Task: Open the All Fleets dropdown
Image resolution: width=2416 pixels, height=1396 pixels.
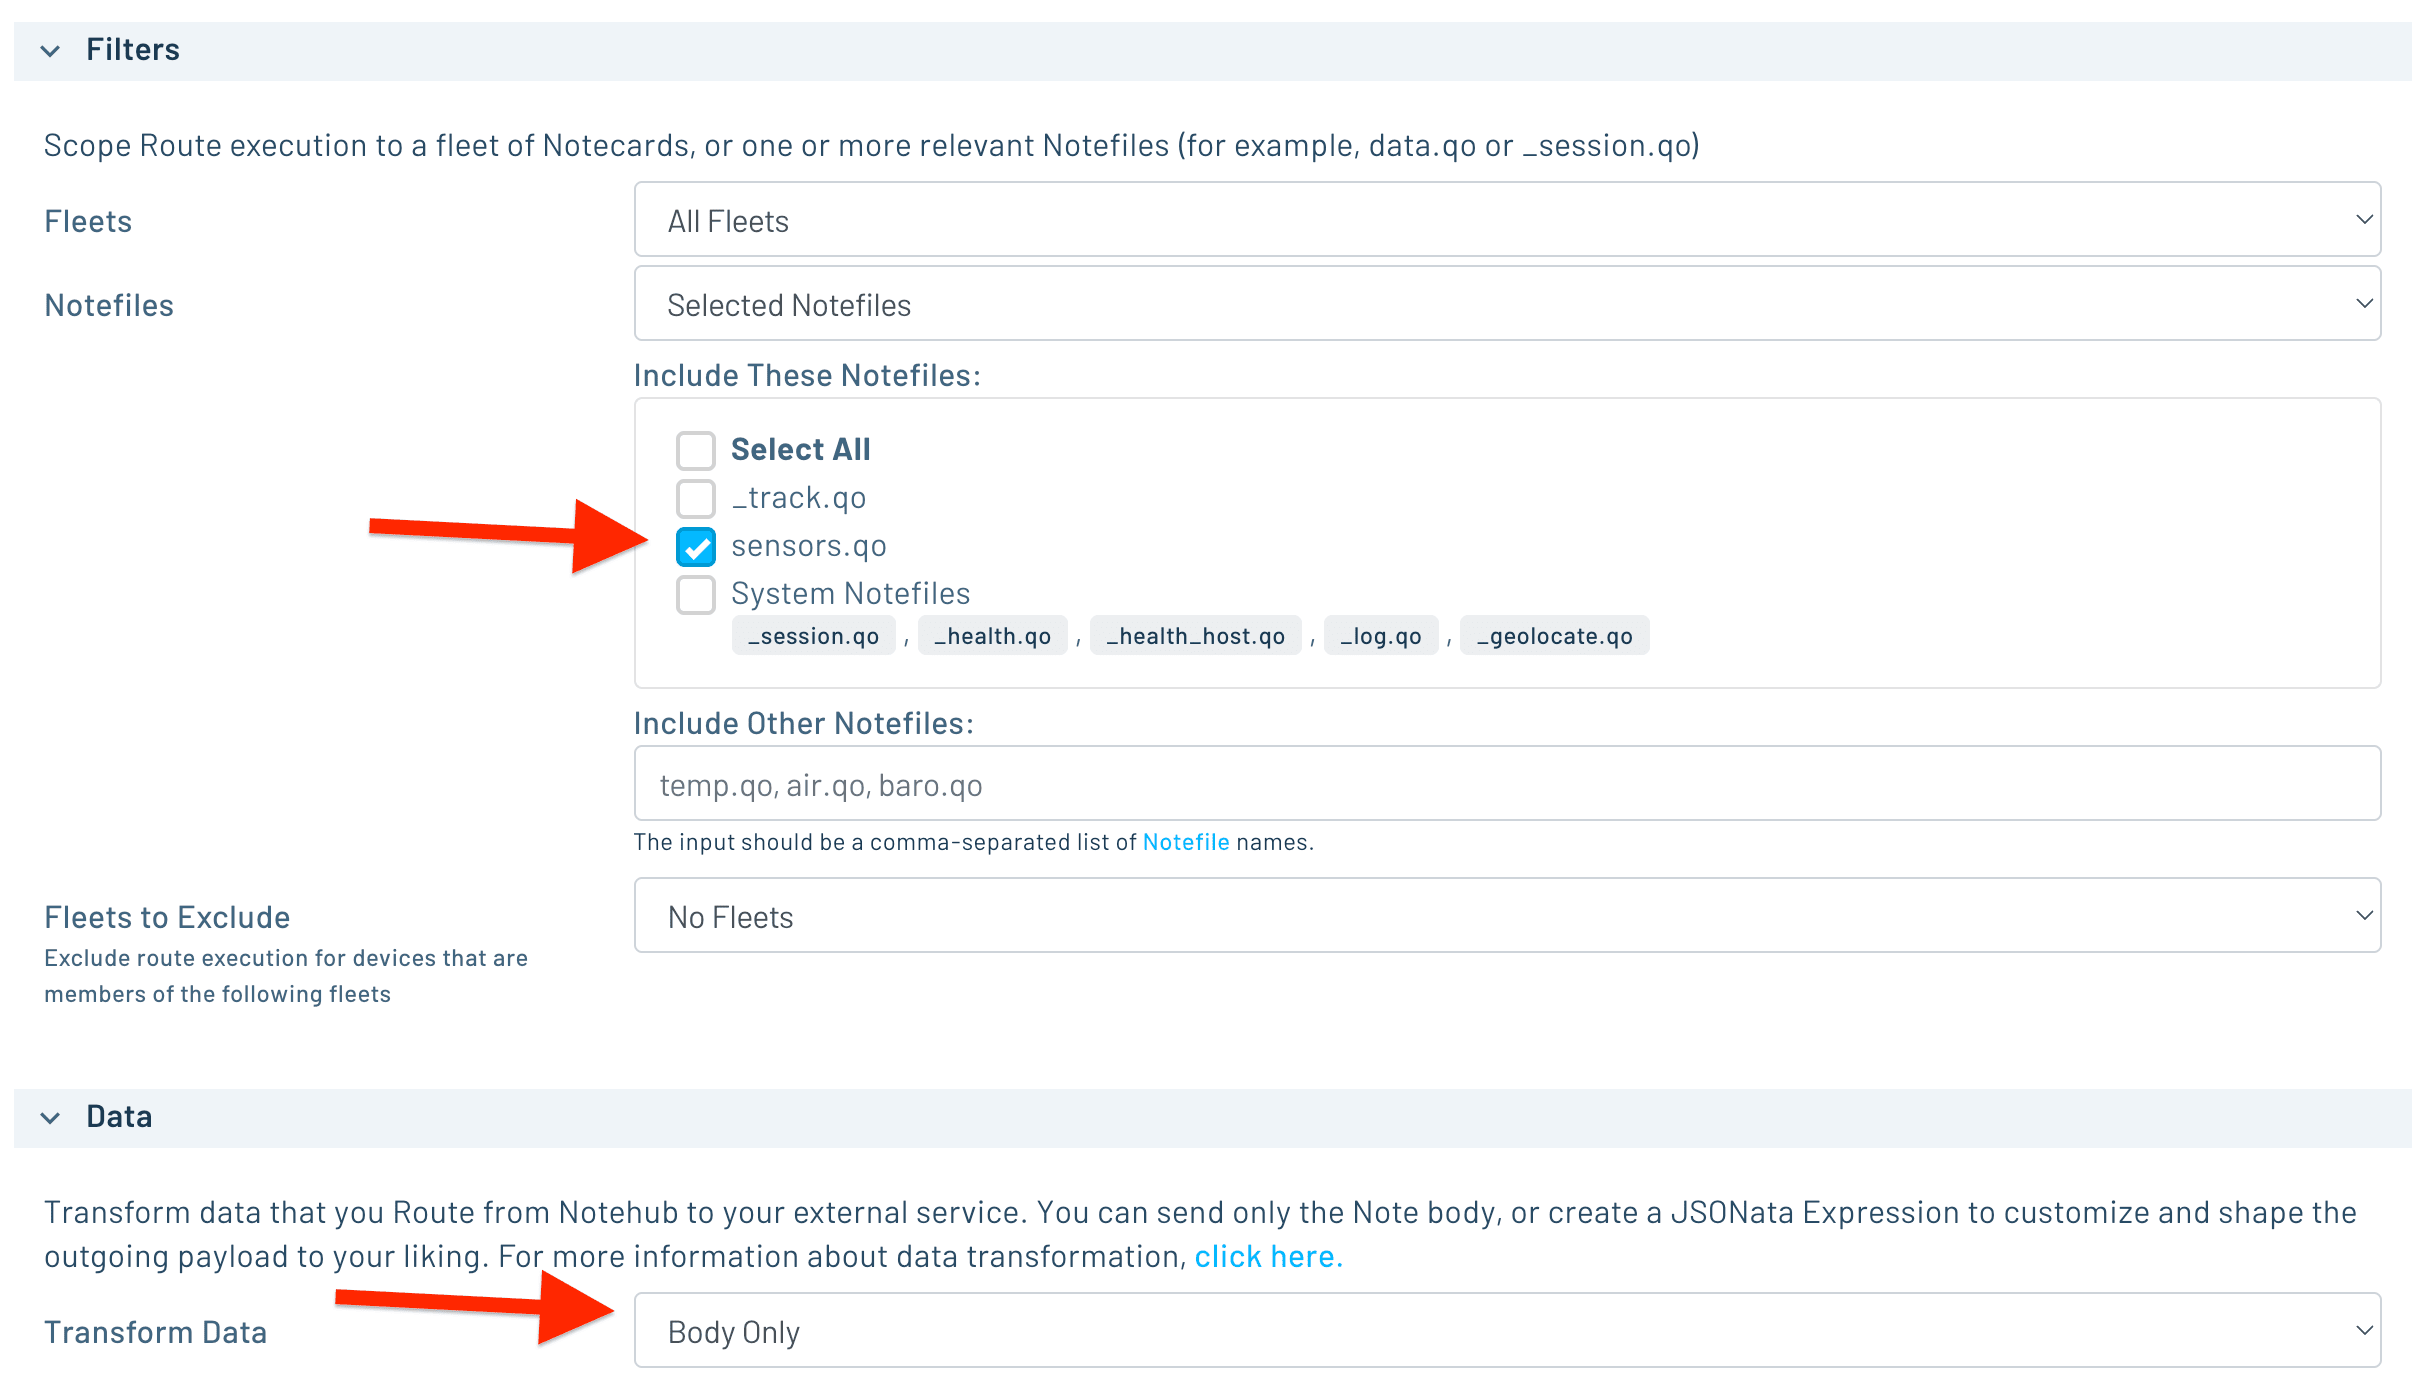Action: [1507, 220]
